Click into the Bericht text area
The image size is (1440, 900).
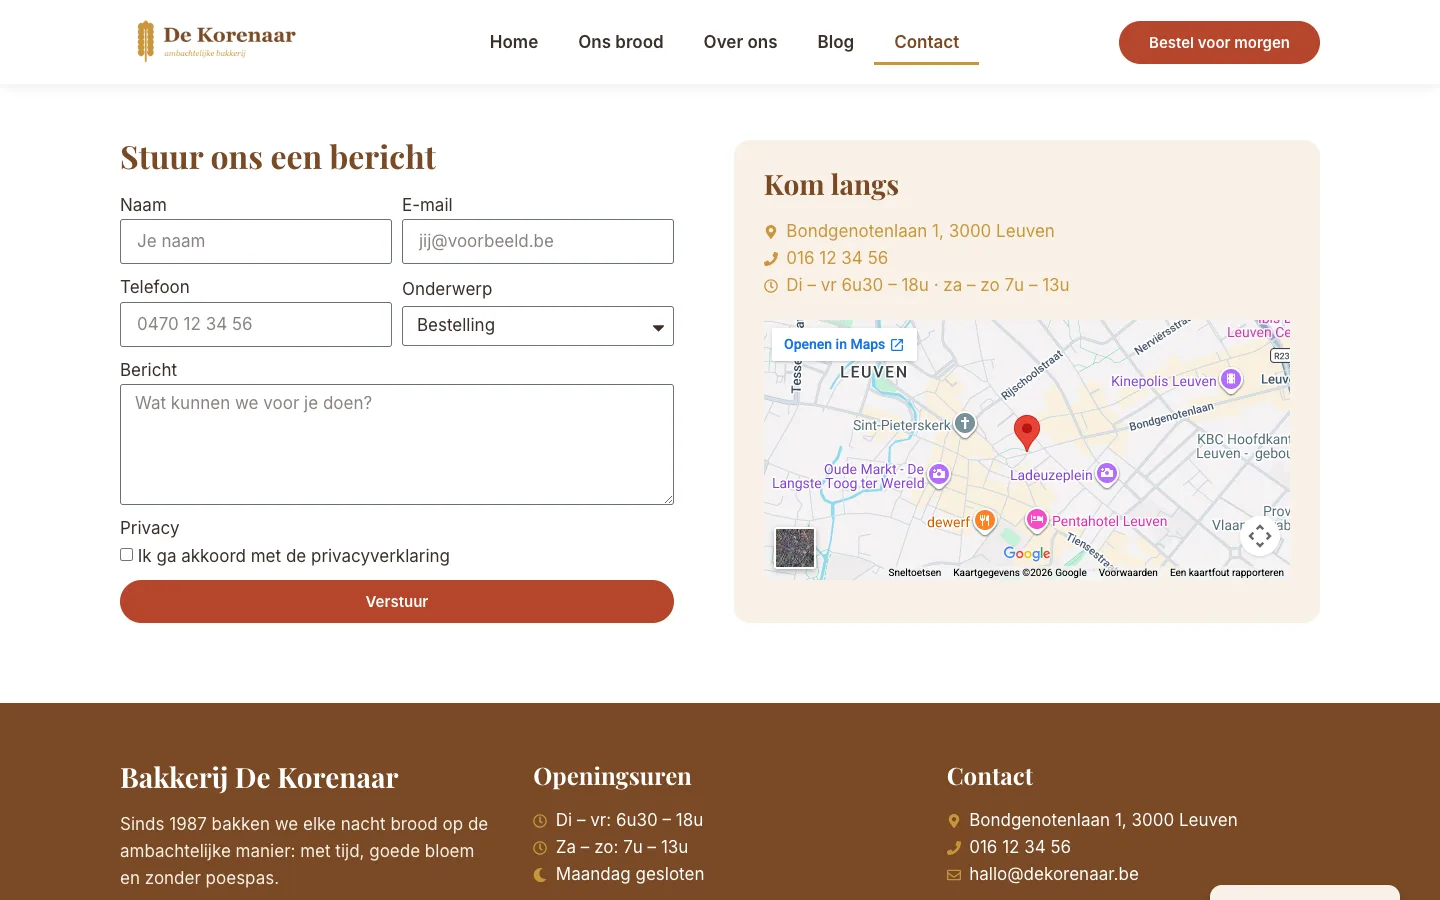pyautogui.click(x=397, y=444)
